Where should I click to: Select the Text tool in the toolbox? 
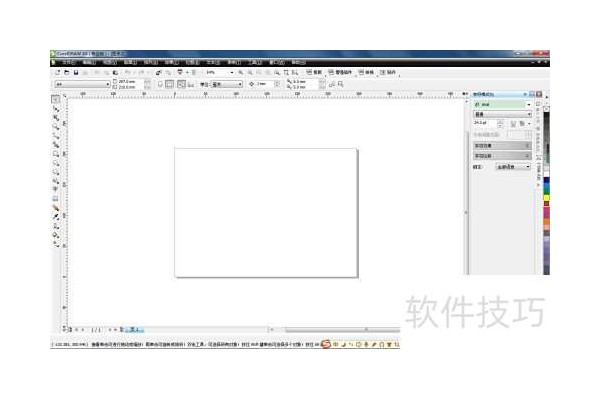pyautogui.click(x=55, y=189)
